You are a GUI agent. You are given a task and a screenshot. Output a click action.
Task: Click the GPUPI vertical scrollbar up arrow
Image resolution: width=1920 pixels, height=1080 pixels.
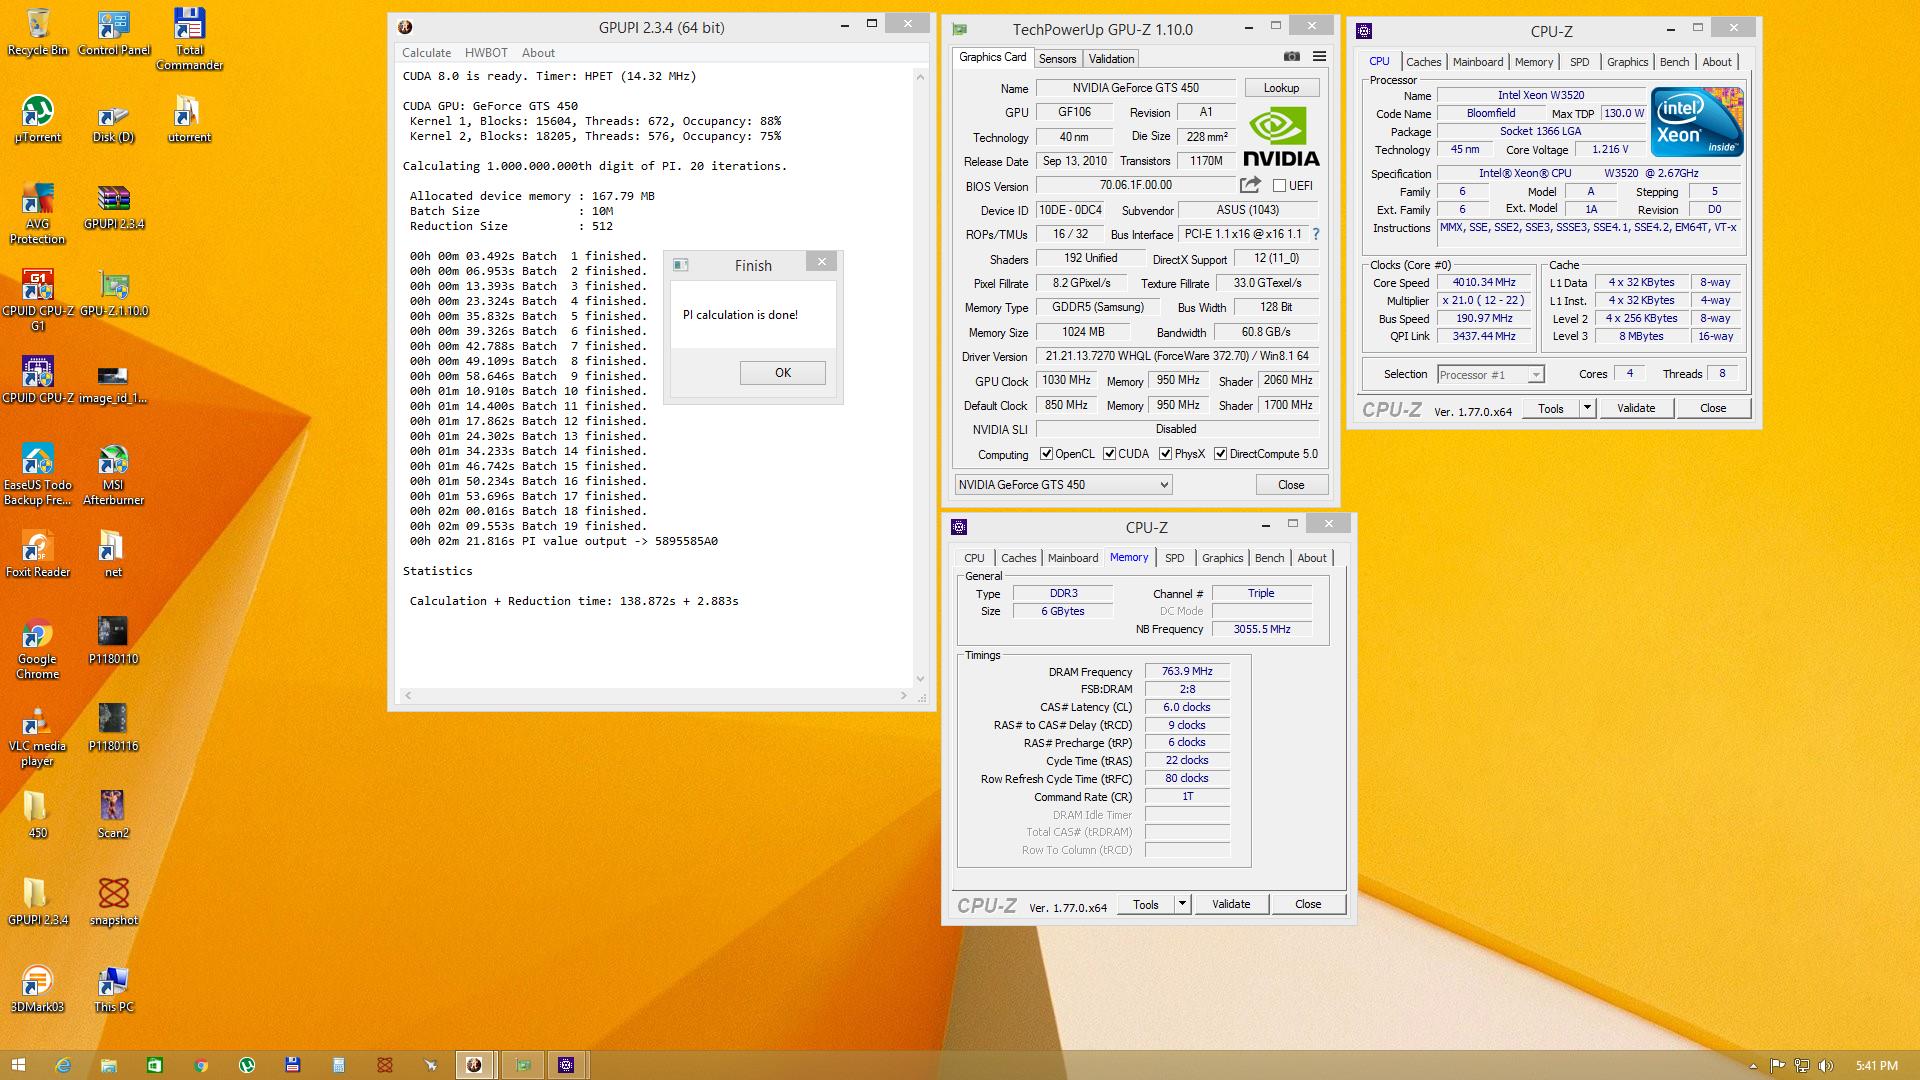pos(920,76)
